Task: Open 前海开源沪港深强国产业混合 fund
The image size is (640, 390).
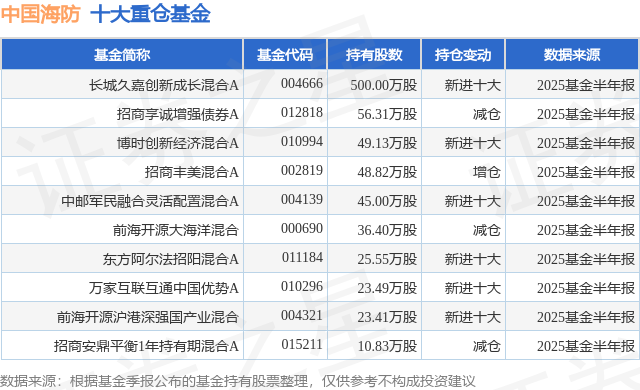Action: pos(147,317)
